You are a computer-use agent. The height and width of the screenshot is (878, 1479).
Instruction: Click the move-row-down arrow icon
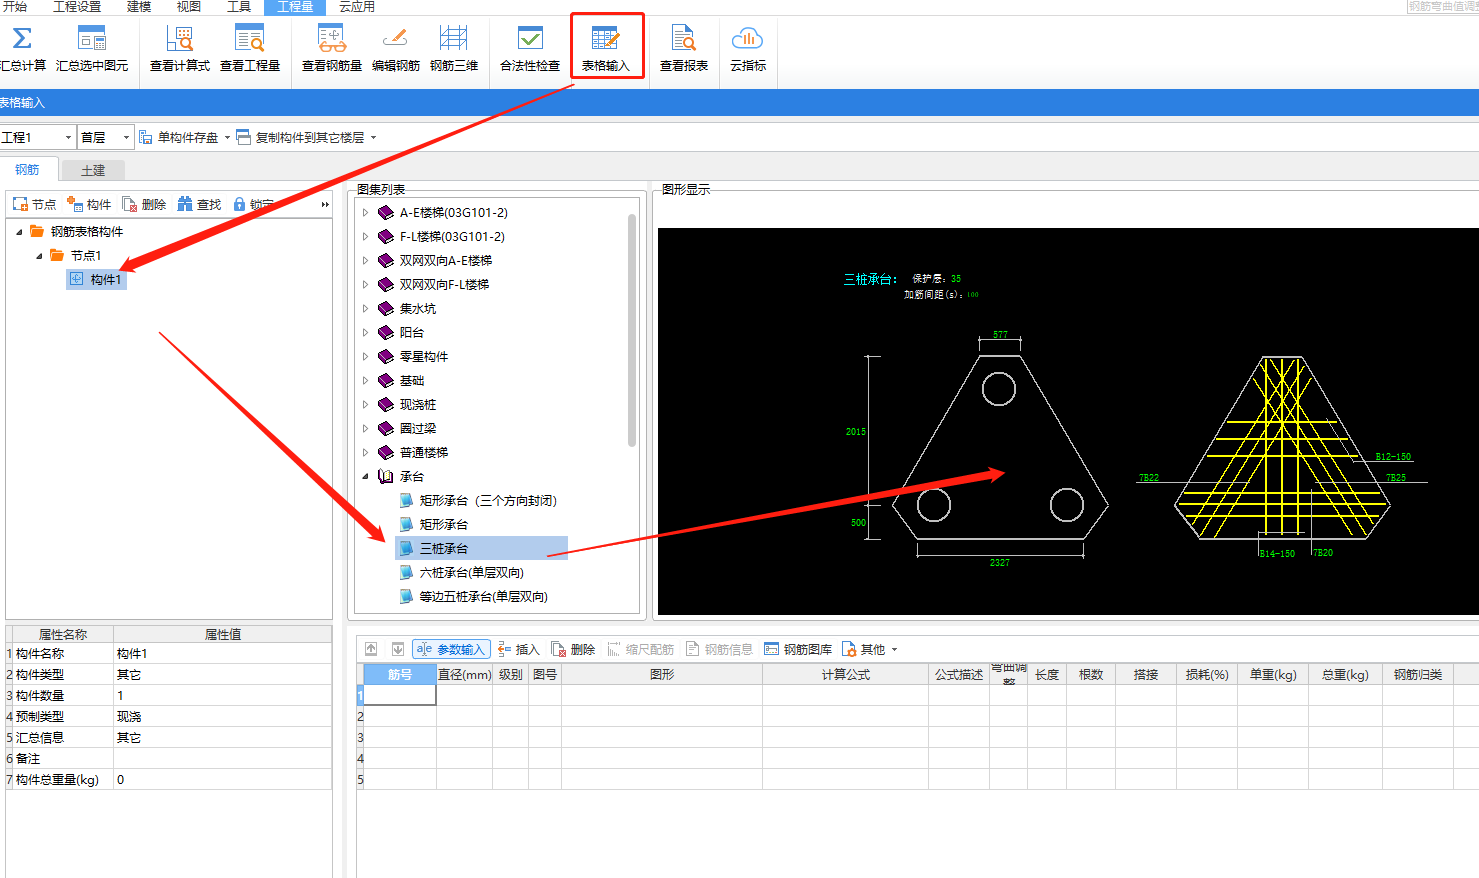398,649
